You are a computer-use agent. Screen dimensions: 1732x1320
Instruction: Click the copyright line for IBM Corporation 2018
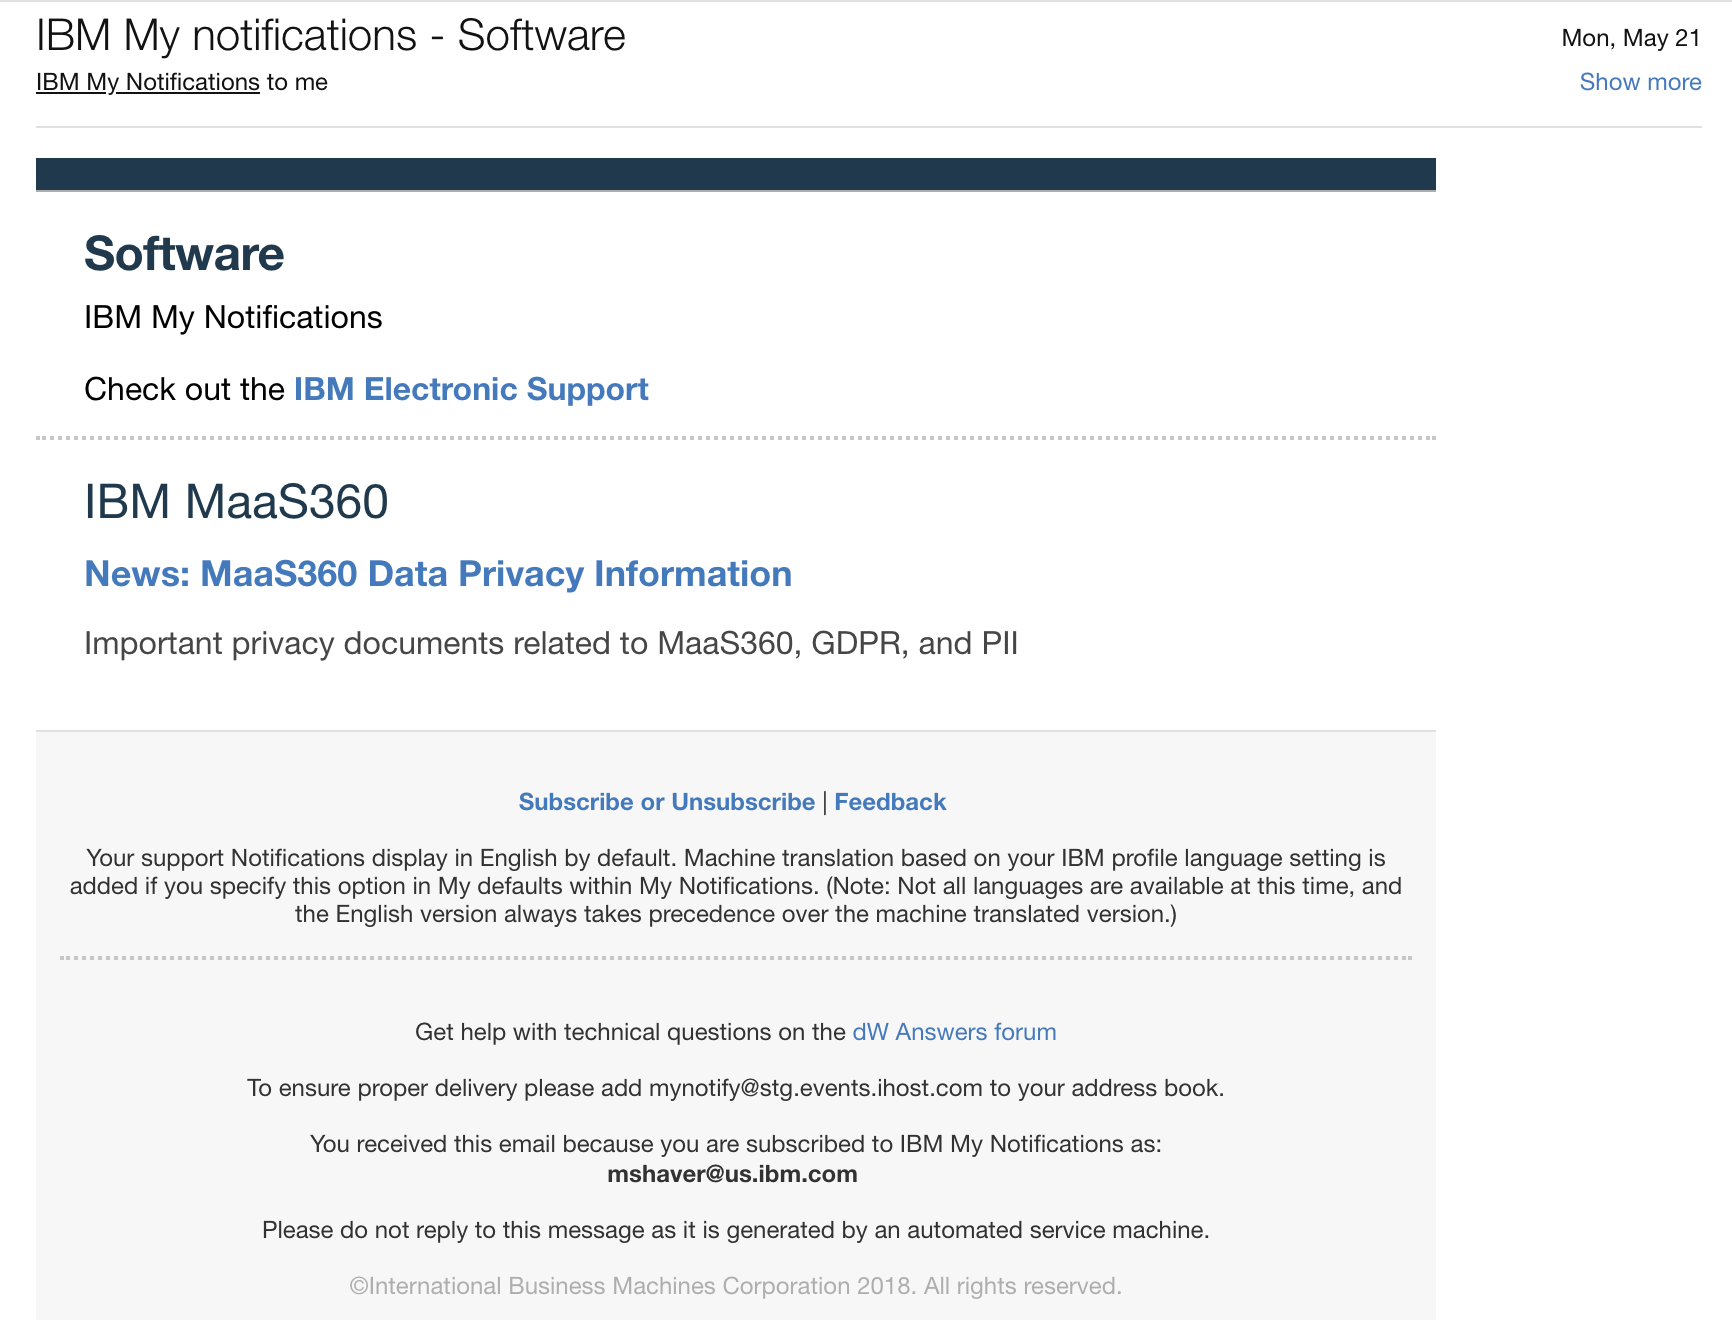point(735,1286)
